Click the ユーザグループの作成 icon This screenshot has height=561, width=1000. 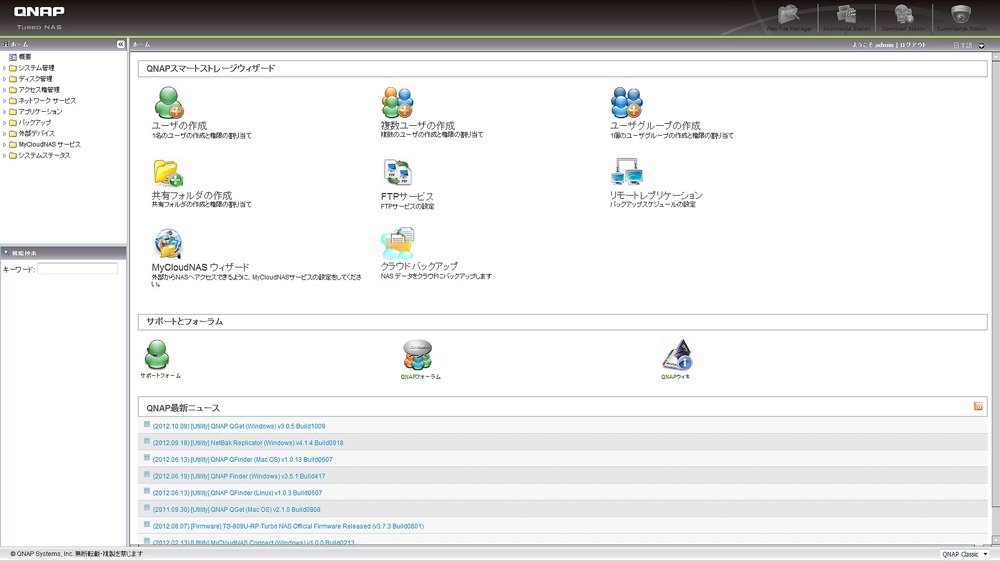(x=626, y=103)
